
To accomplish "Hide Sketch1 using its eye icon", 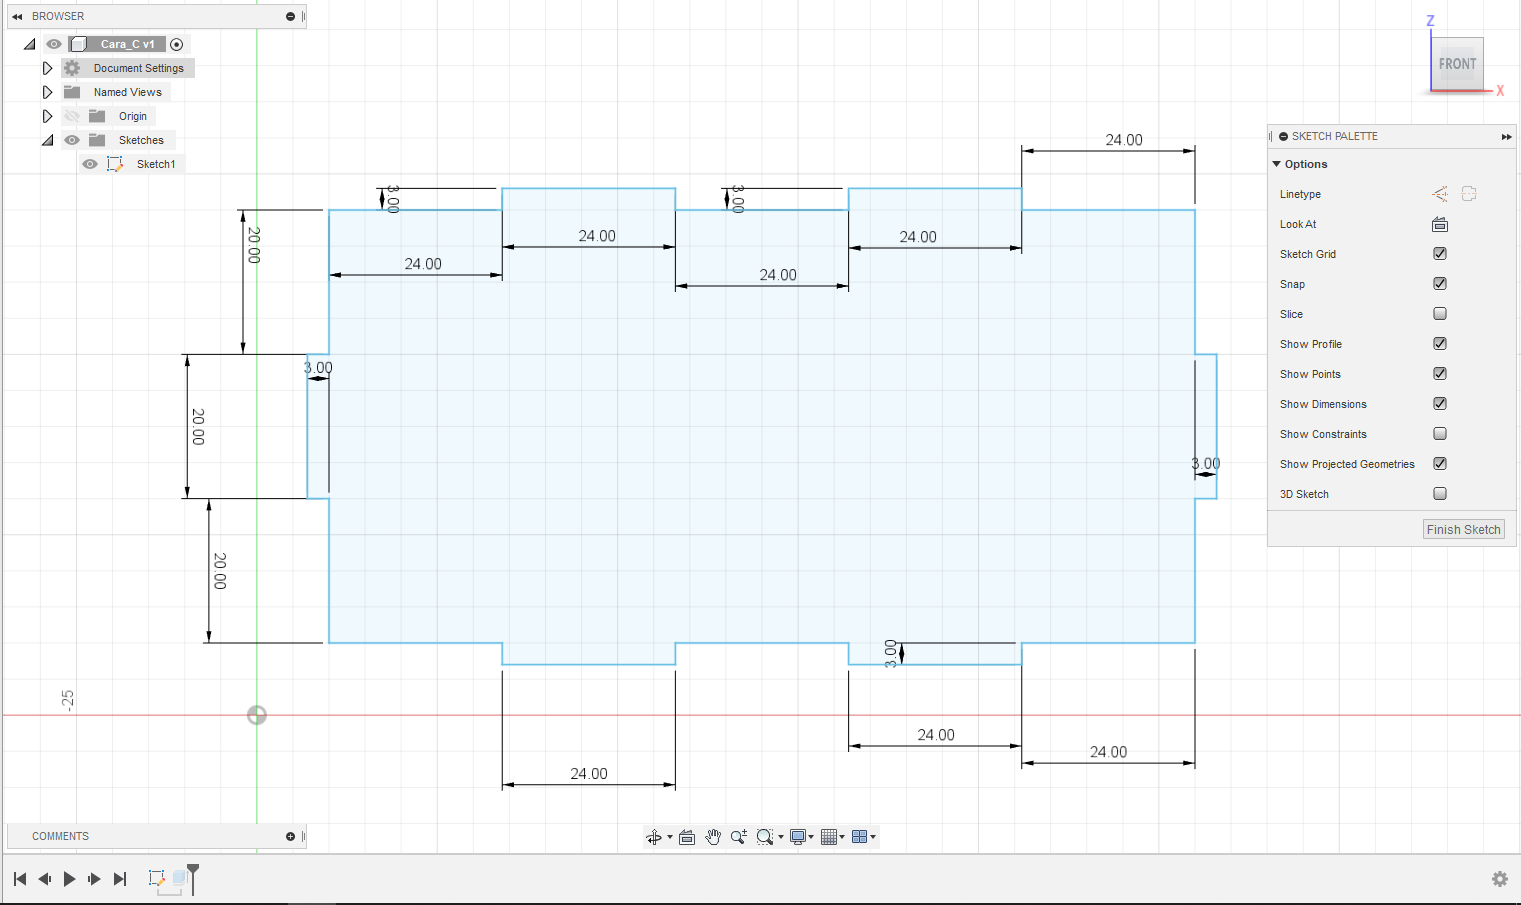I will click(x=90, y=164).
